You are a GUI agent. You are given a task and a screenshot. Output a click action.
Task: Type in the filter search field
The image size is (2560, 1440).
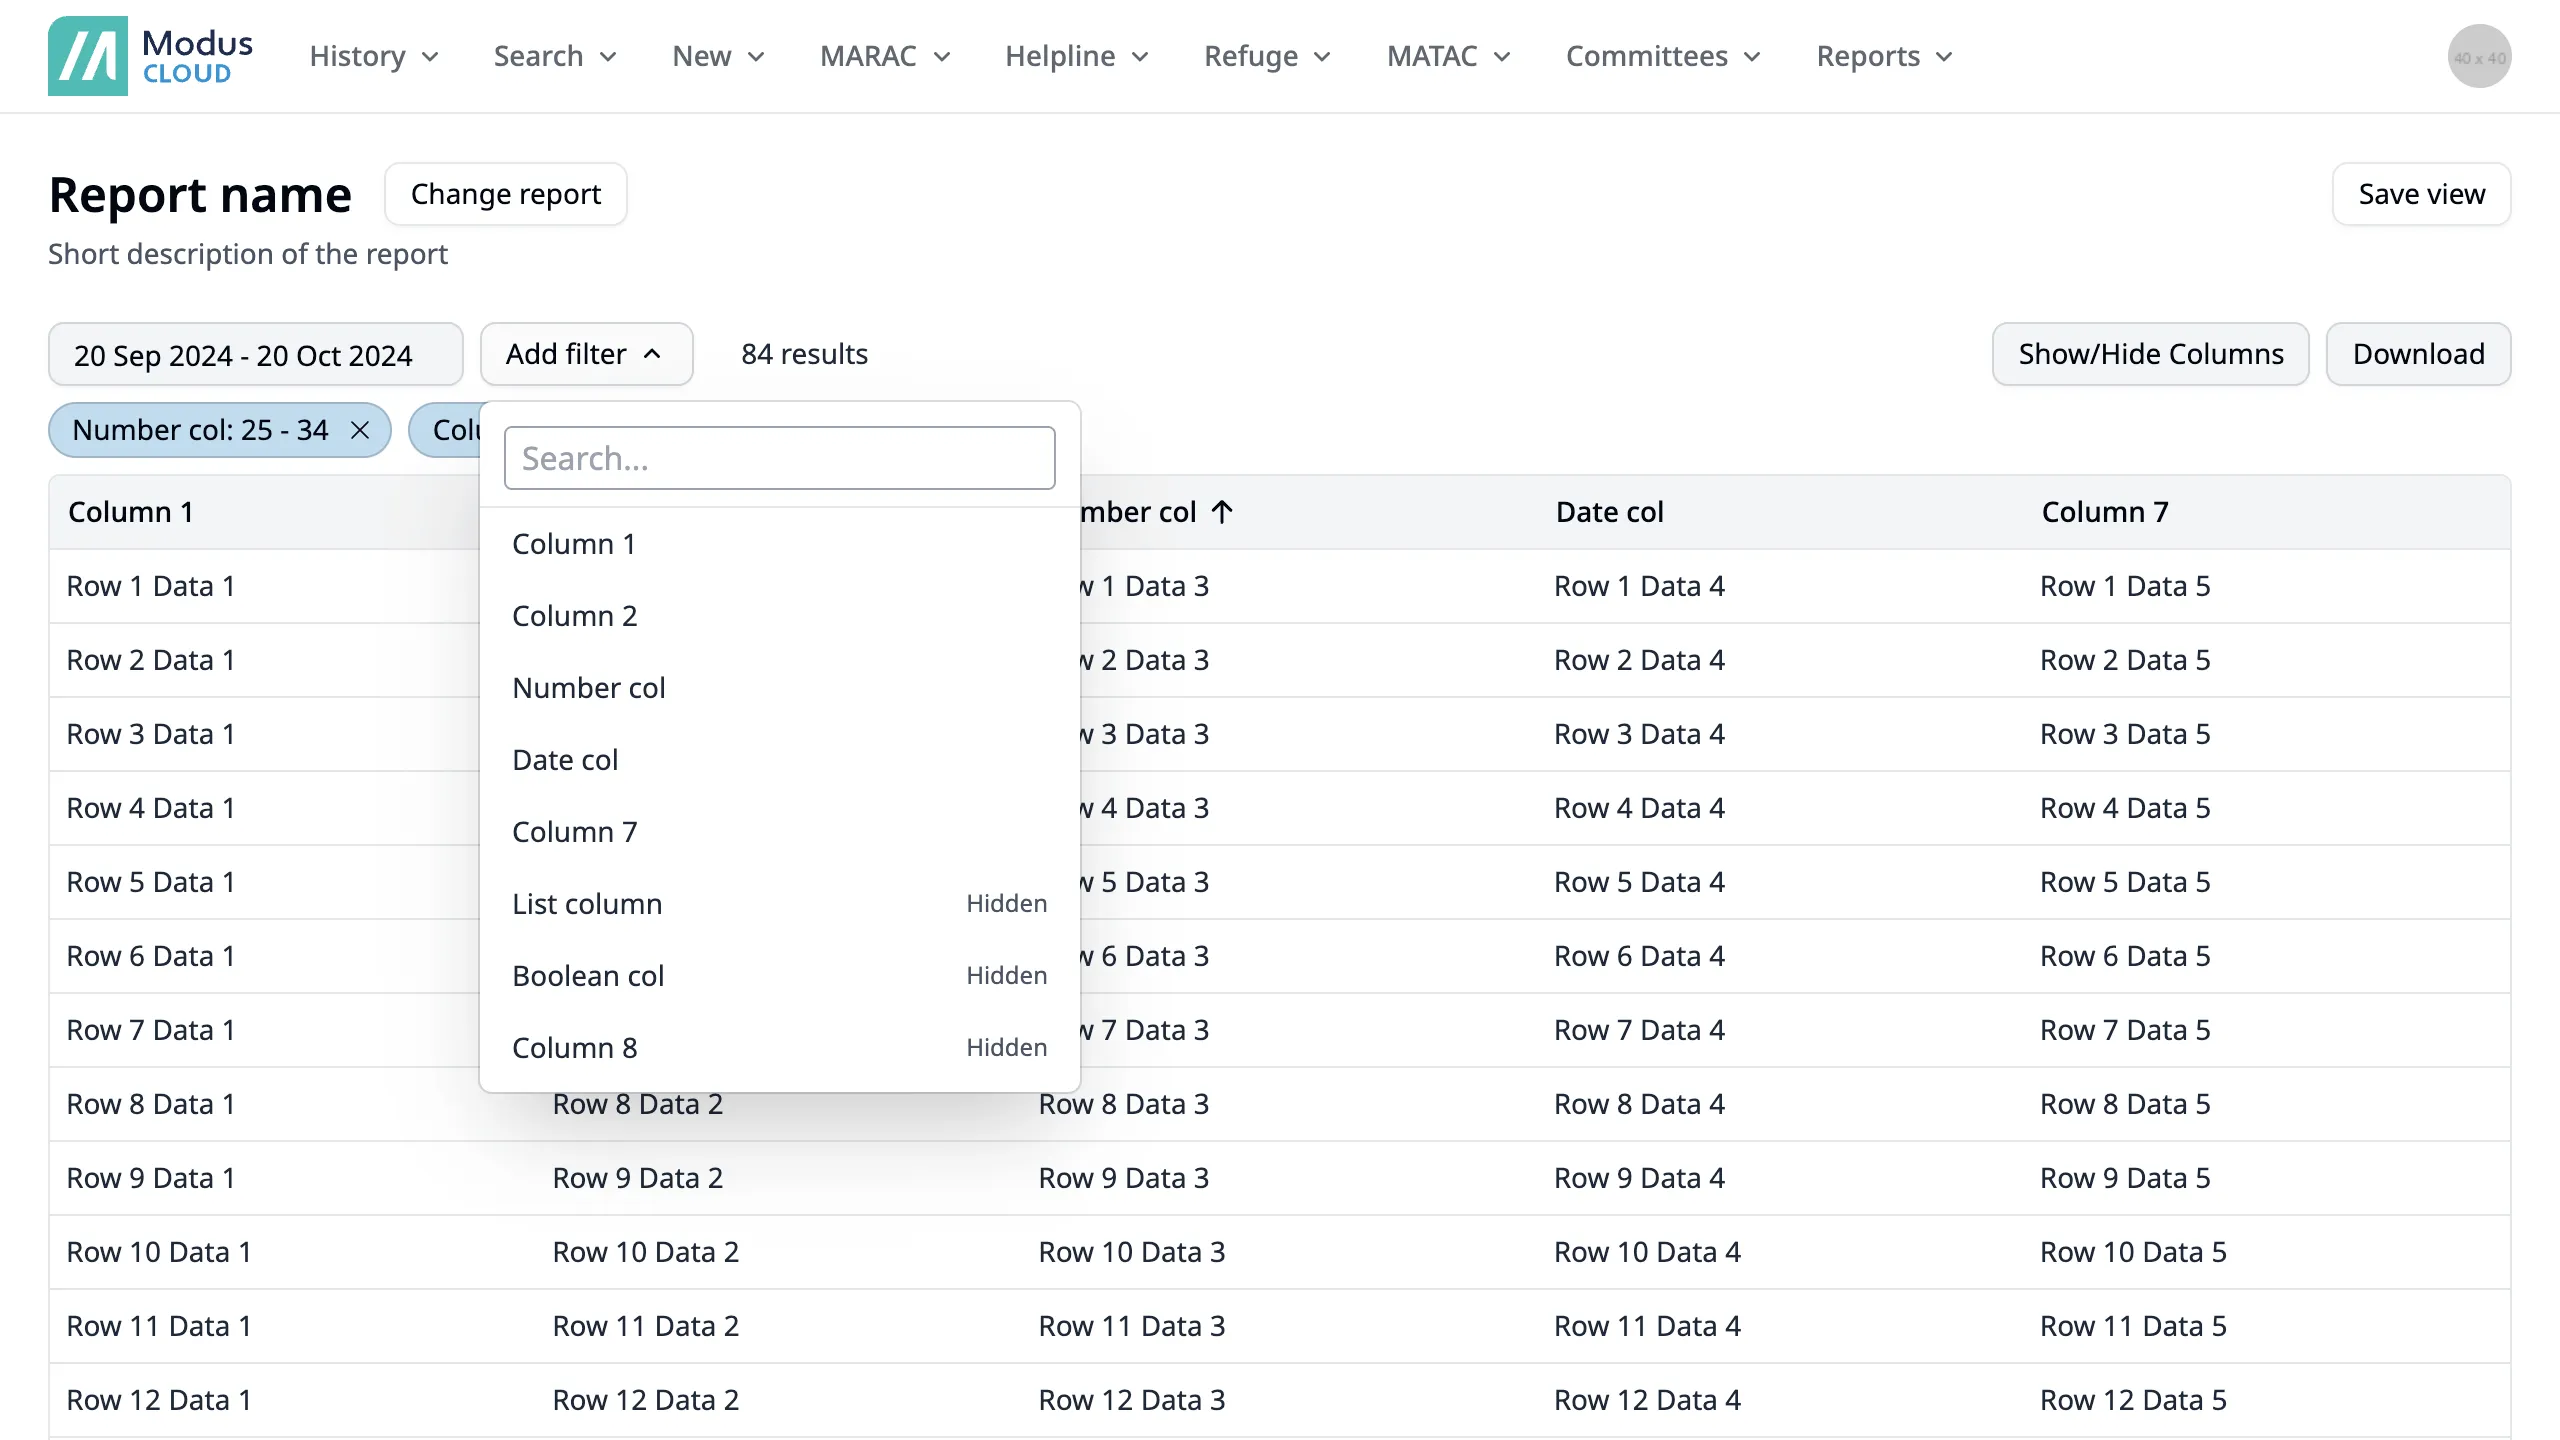[x=779, y=457]
